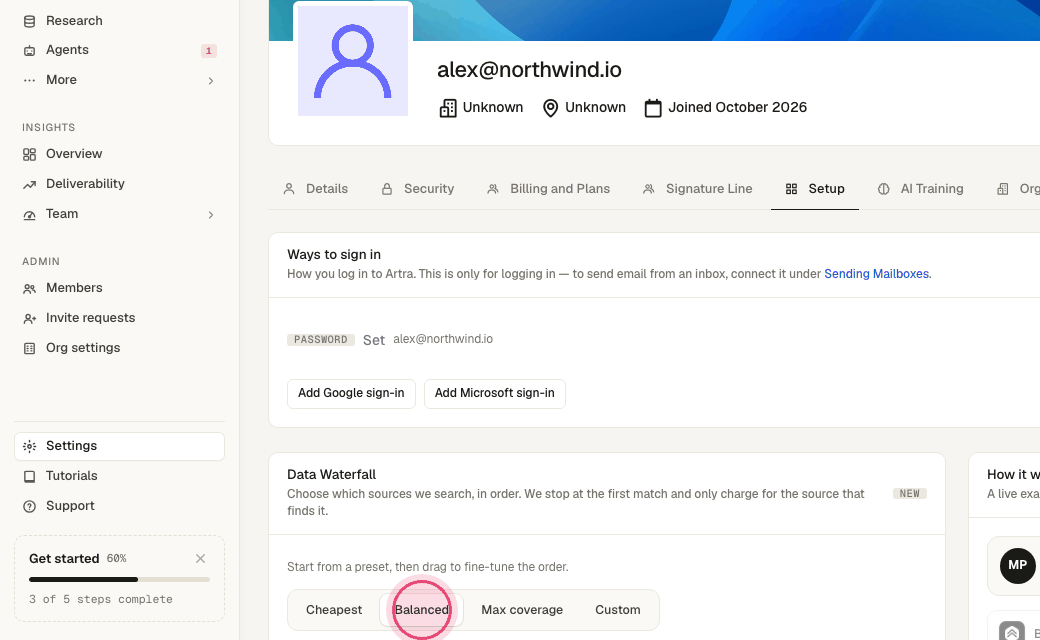The width and height of the screenshot is (1040, 640).
Task: Click the More ellipsis icon
Action: tap(29, 80)
